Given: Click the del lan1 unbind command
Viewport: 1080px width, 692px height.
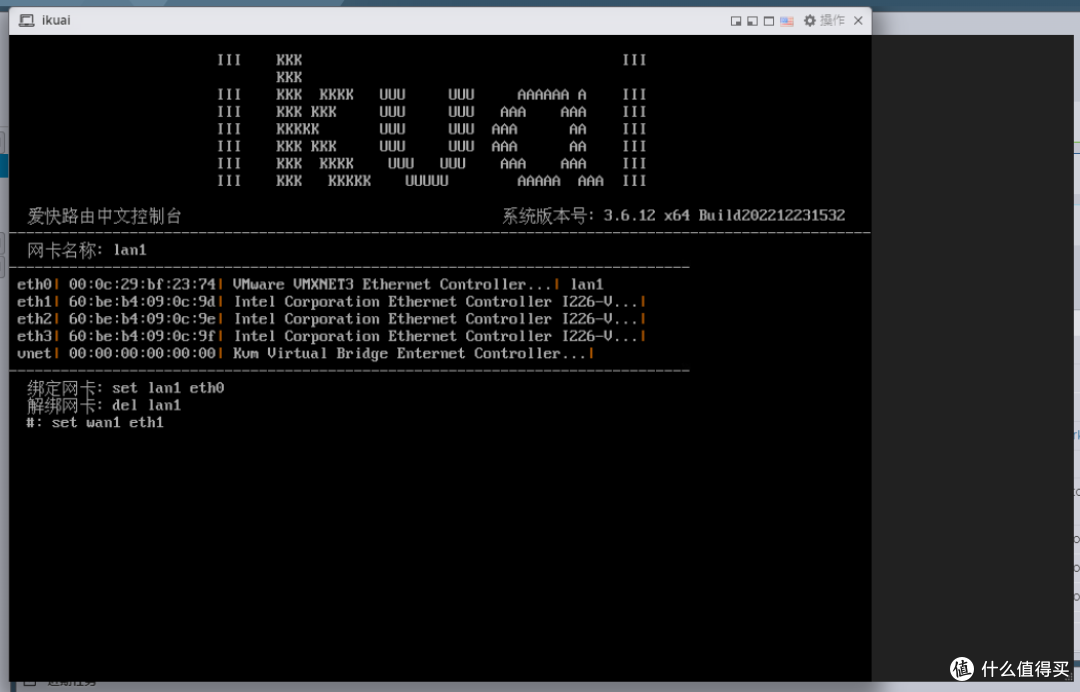Looking at the screenshot, I should pyautogui.click(x=102, y=405).
